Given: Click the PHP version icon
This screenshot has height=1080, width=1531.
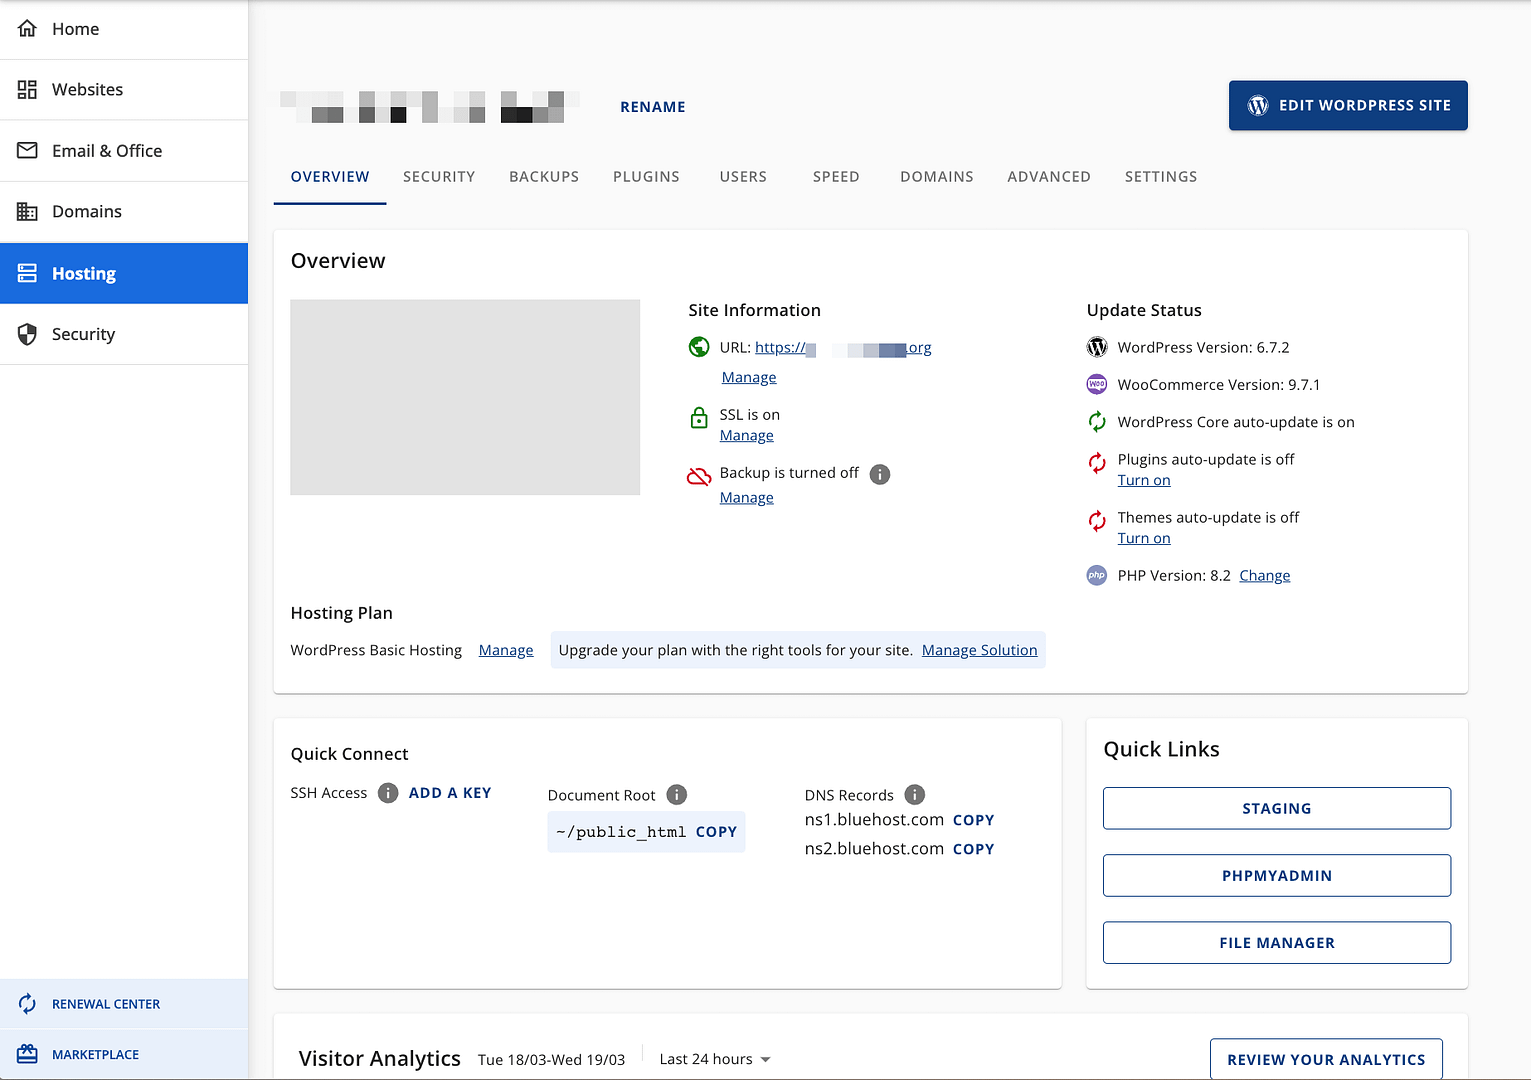Looking at the screenshot, I should [x=1097, y=576].
